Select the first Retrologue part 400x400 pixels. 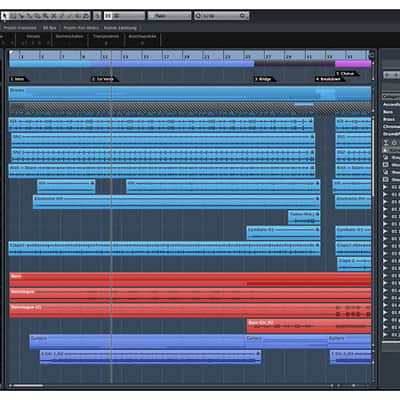190,295
